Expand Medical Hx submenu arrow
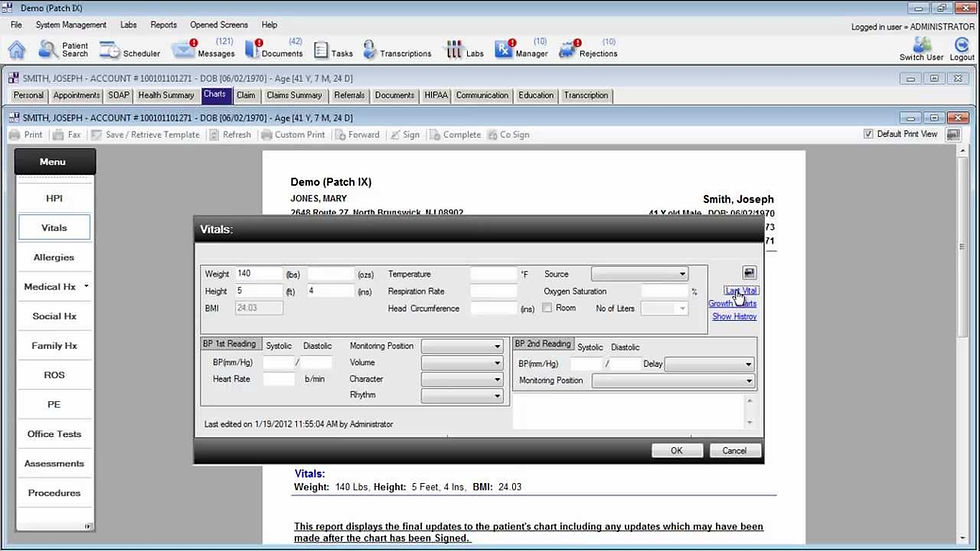Image resolution: width=980 pixels, height=551 pixels. point(86,287)
